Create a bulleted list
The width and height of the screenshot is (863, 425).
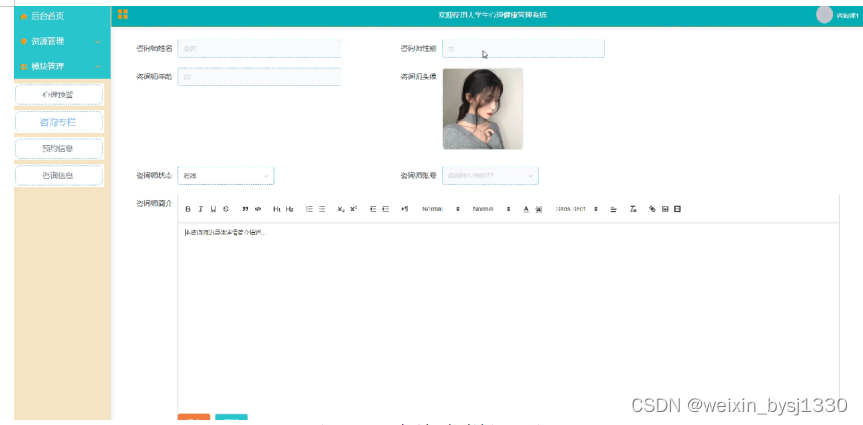(x=321, y=209)
